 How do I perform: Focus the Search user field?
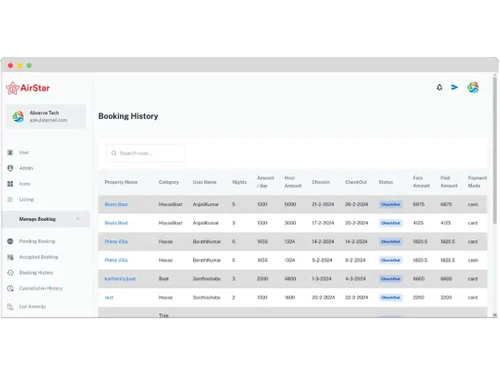coord(145,153)
